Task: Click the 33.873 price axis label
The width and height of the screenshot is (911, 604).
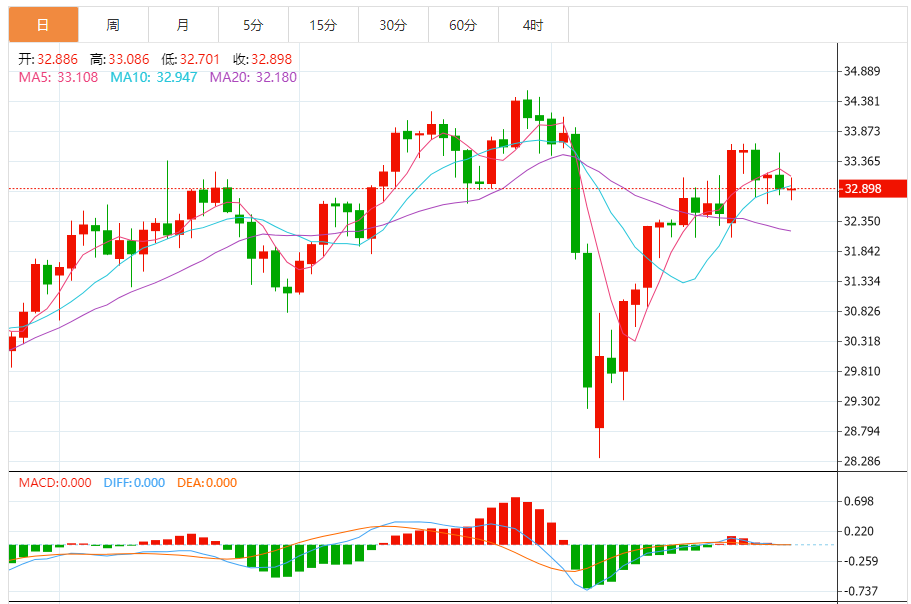Action: 862,131
